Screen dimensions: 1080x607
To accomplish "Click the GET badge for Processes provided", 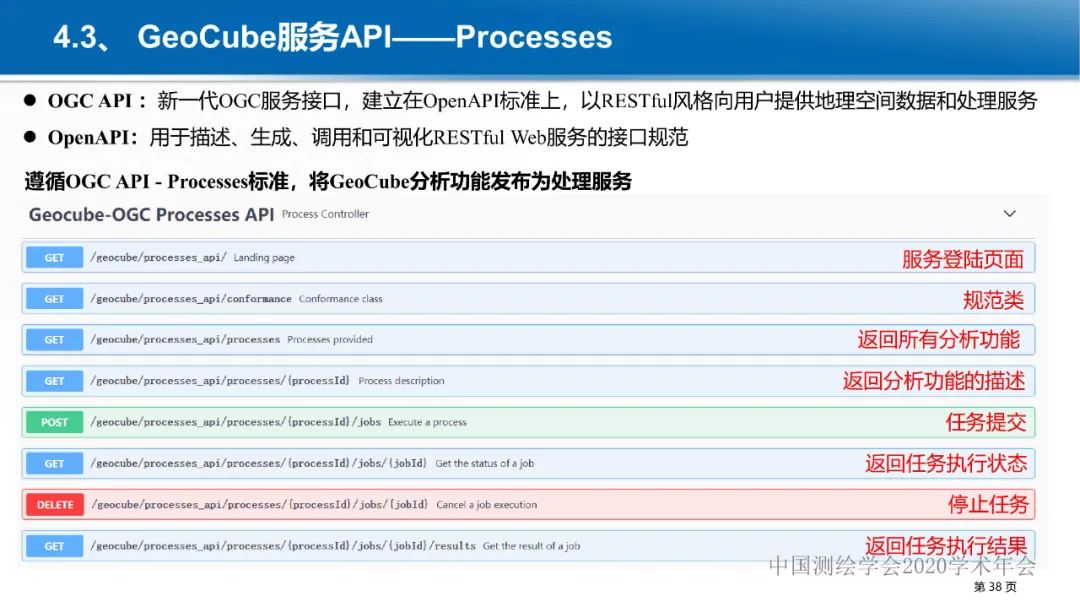I will 54,340.
